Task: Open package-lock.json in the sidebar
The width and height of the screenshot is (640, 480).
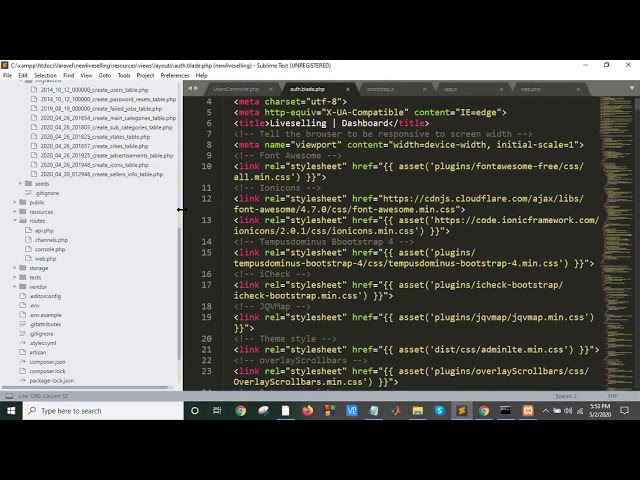Action: click(x=51, y=381)
